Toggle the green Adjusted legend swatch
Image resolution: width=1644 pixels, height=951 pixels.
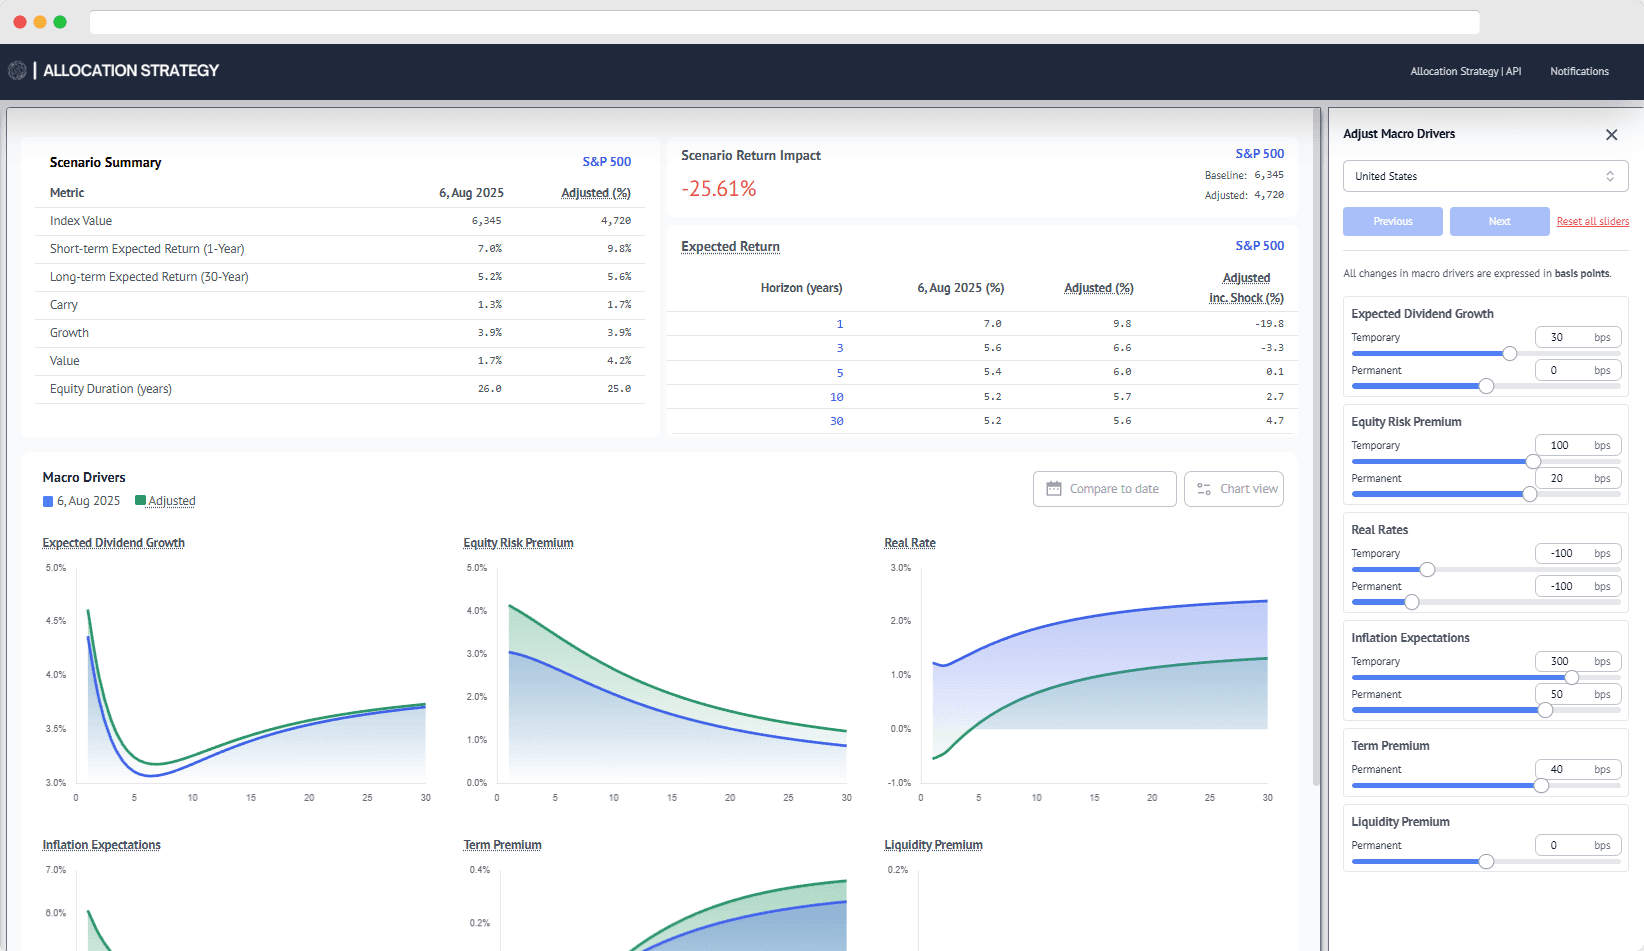(140, 501)
